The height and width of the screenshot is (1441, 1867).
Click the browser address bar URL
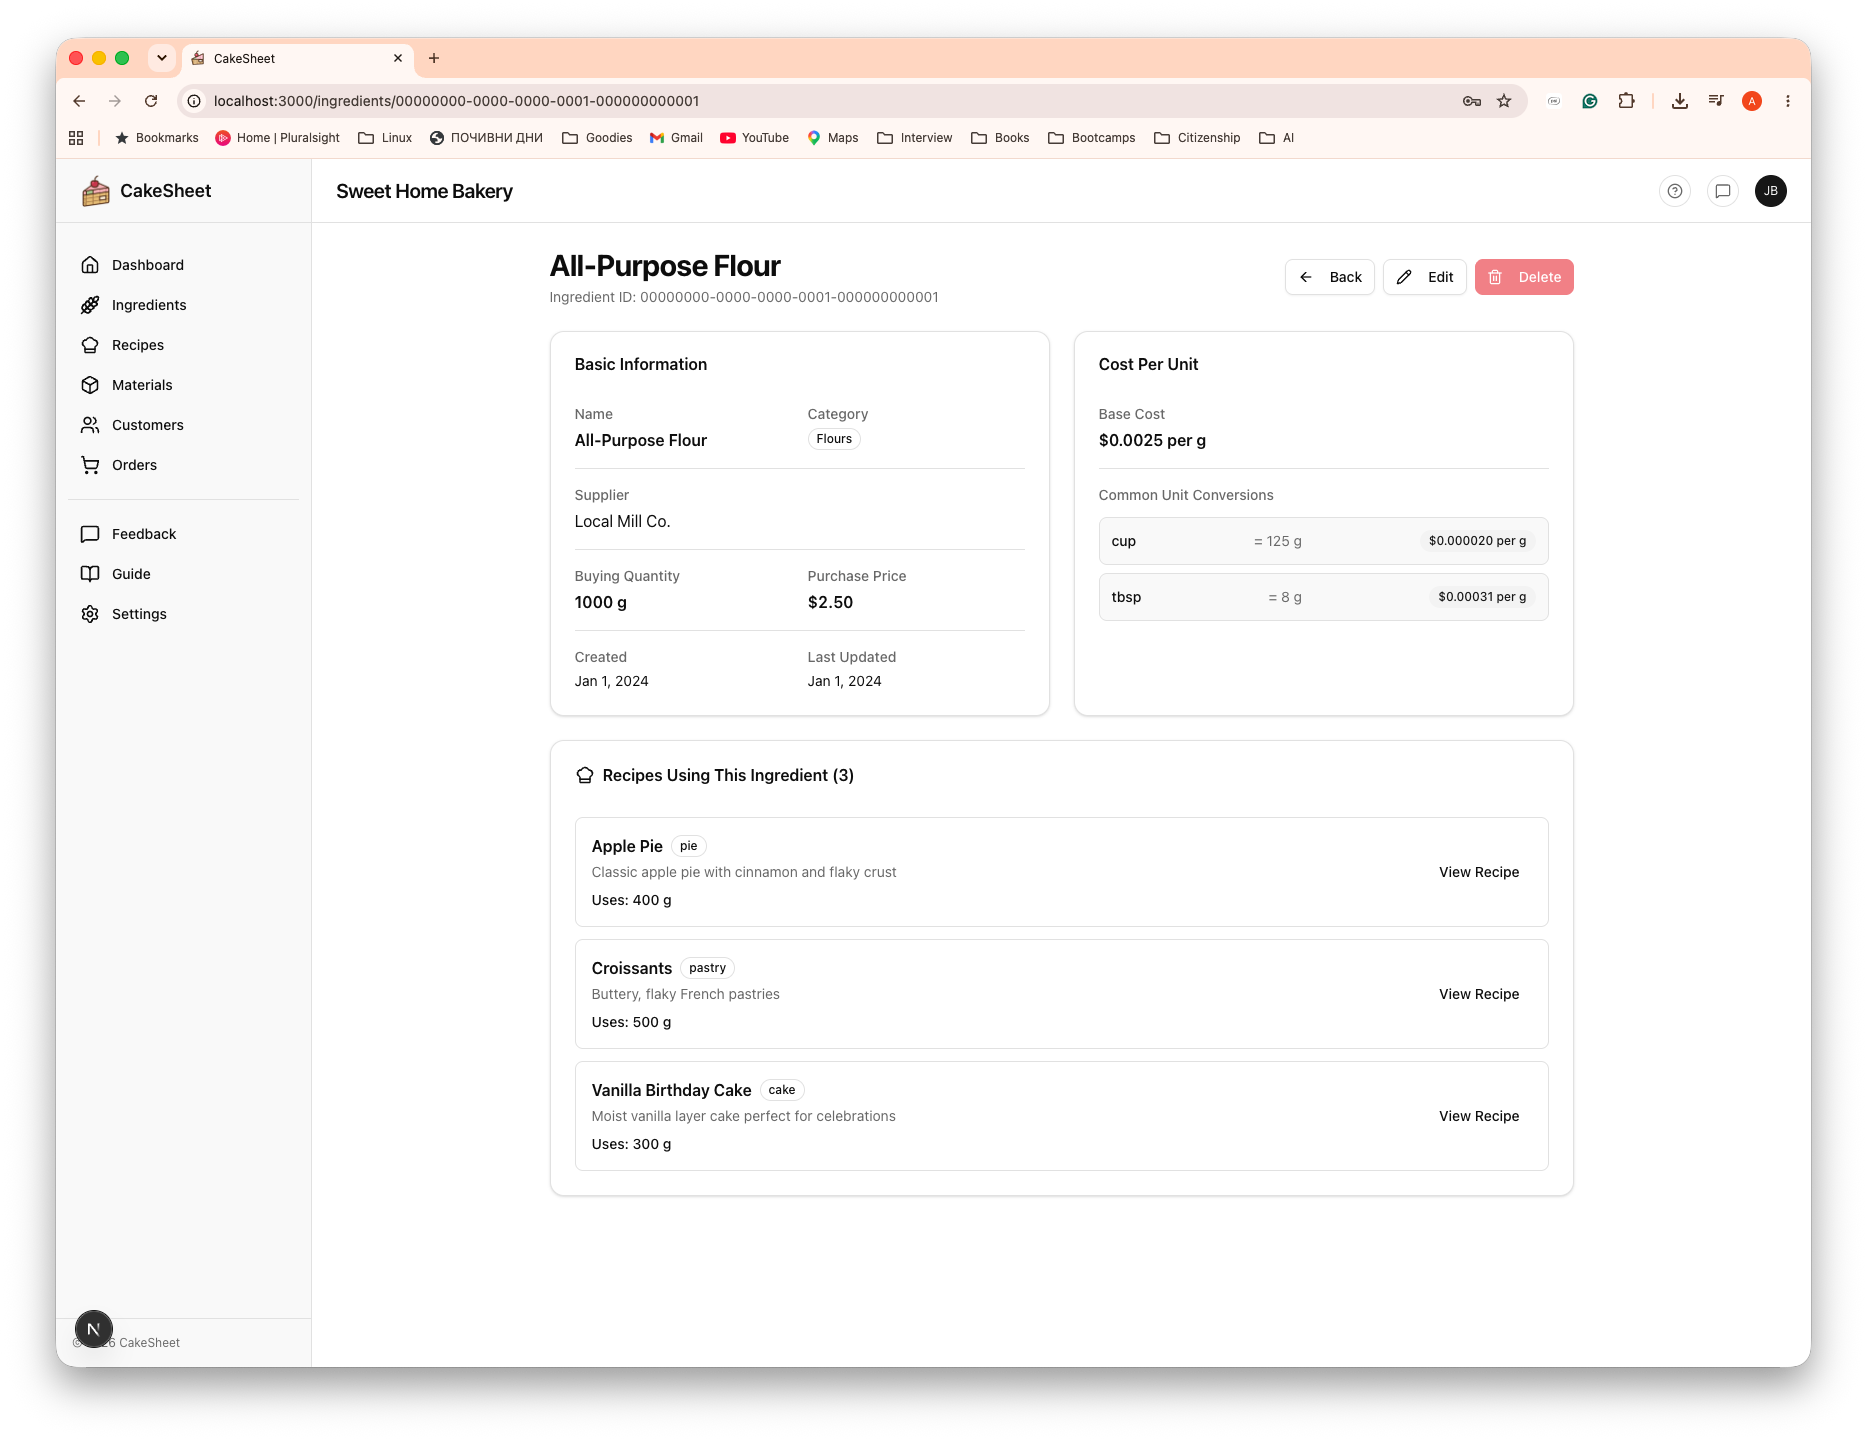point(456,101)
